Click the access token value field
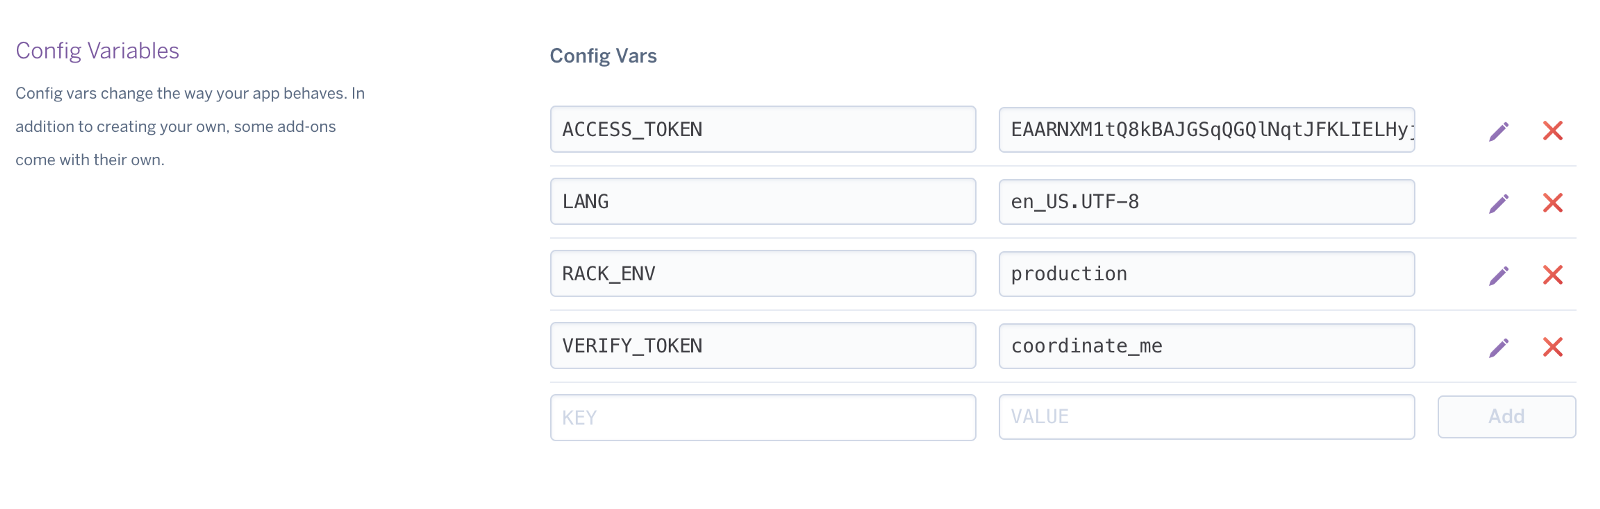 pyautogui.click(x=1206, y=130)
